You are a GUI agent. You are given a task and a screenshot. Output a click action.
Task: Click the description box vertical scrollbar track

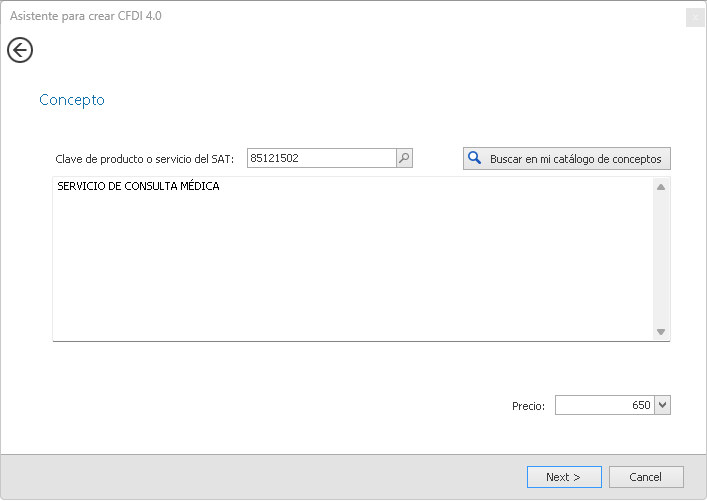coord(661,260)
